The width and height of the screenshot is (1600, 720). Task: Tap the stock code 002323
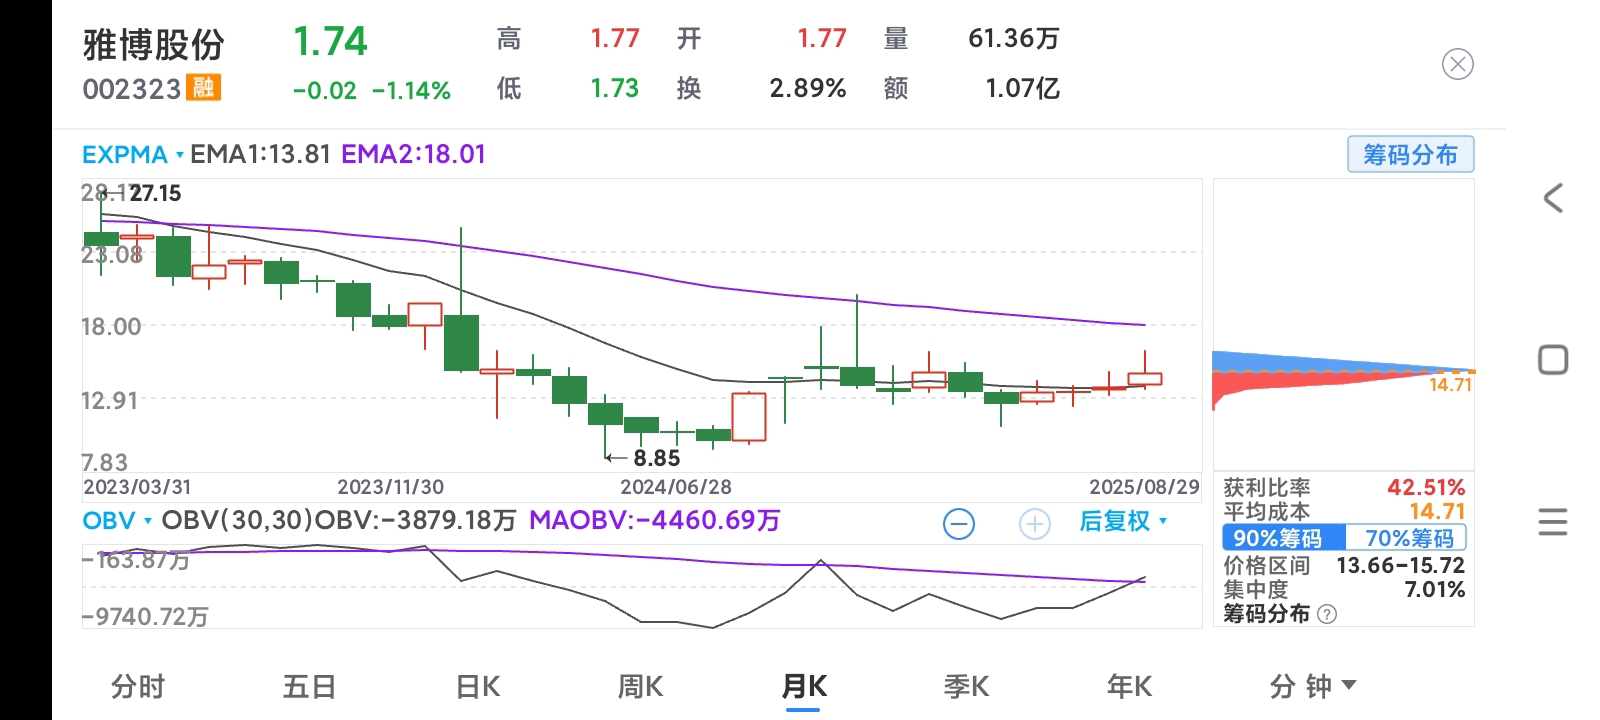[131, 89]
